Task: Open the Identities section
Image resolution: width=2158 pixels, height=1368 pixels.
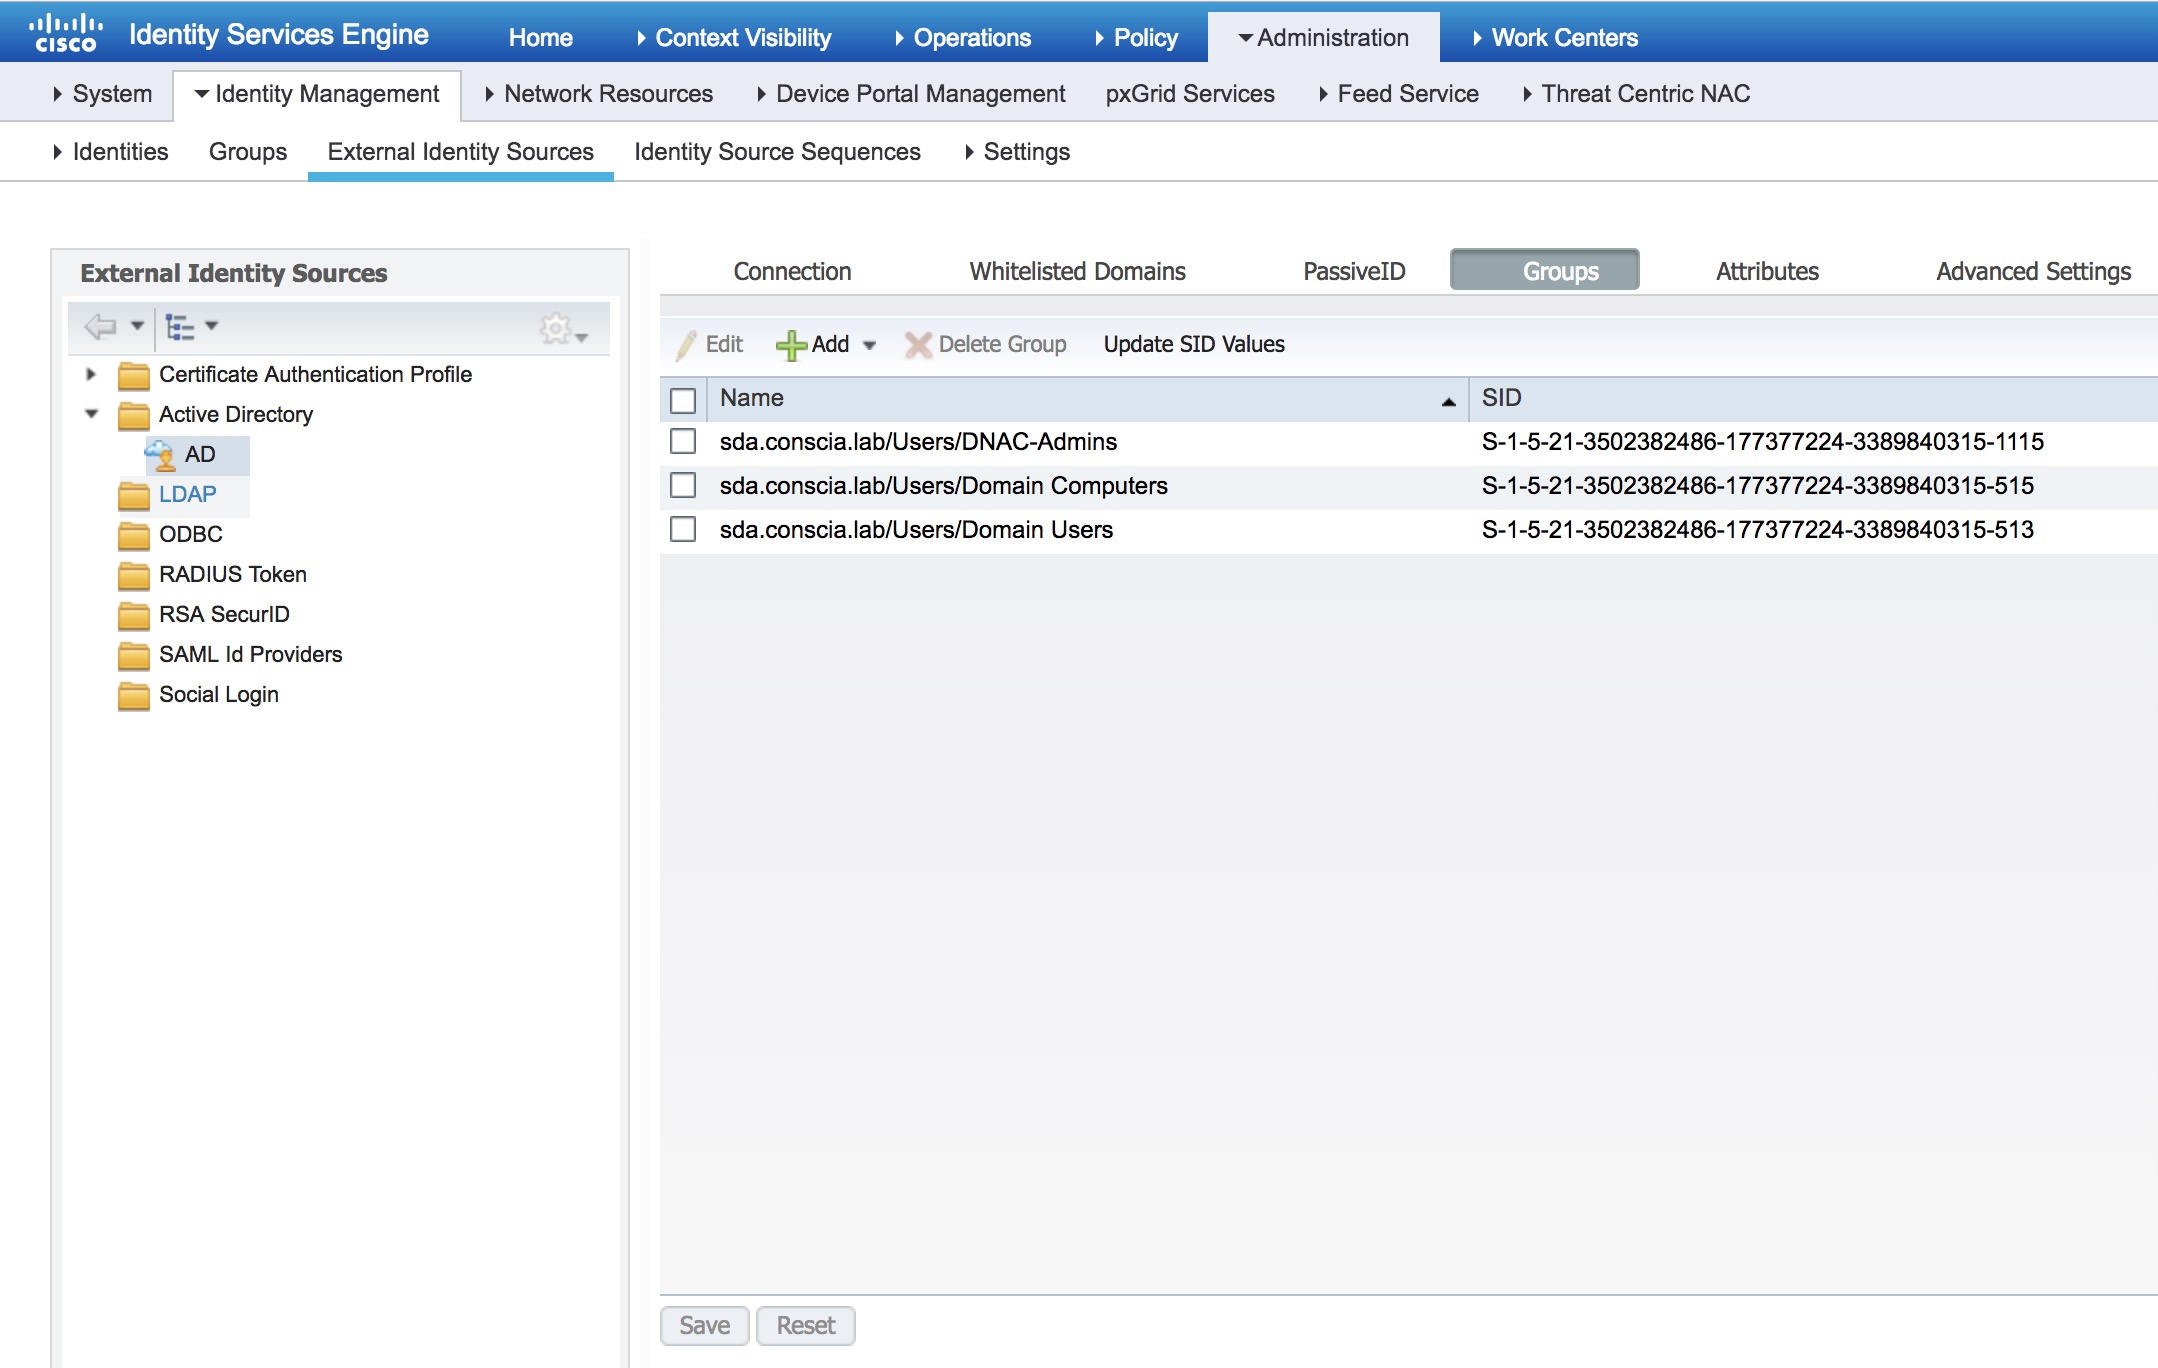Action: 110,152
